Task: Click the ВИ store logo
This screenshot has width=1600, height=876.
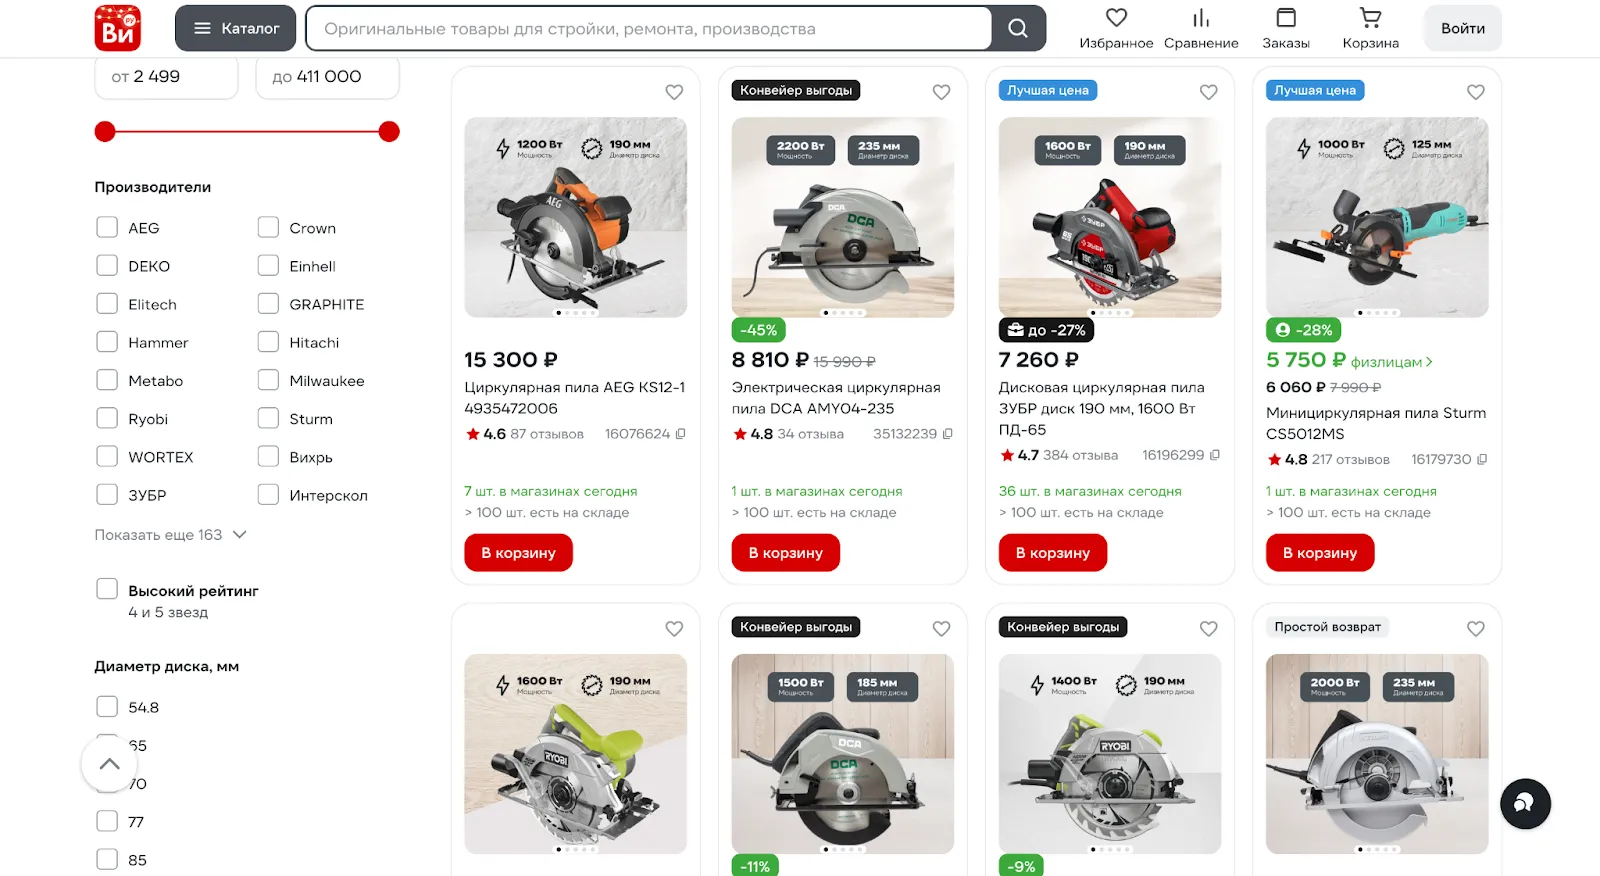Action: pyautogui.click(x=118, y=28)
